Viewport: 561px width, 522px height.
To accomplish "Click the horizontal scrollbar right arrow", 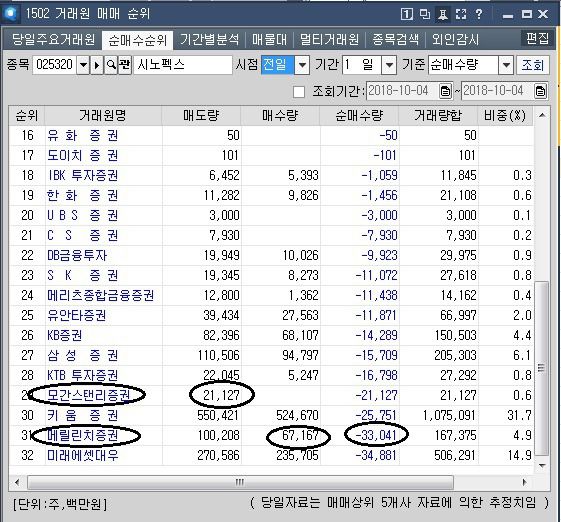I will 524,482.
